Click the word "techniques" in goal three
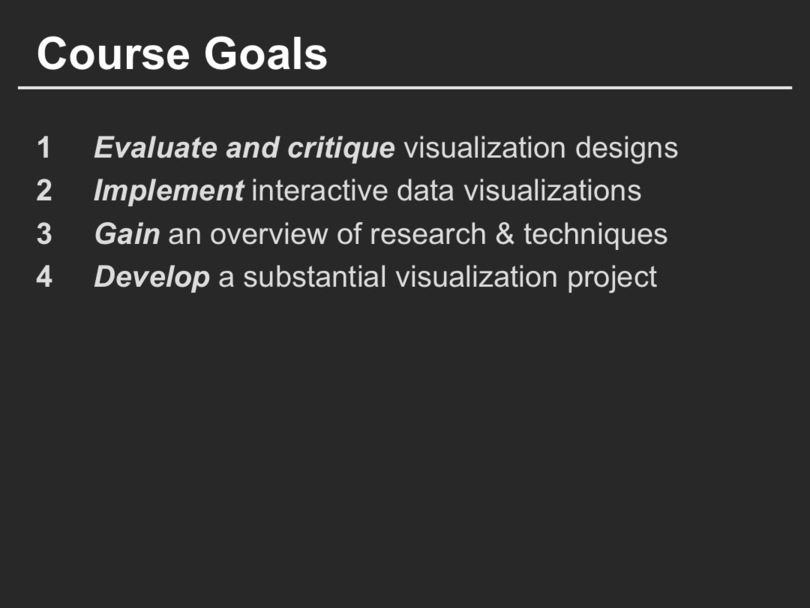This screenshot has height=608, width=810. point(595,234)
